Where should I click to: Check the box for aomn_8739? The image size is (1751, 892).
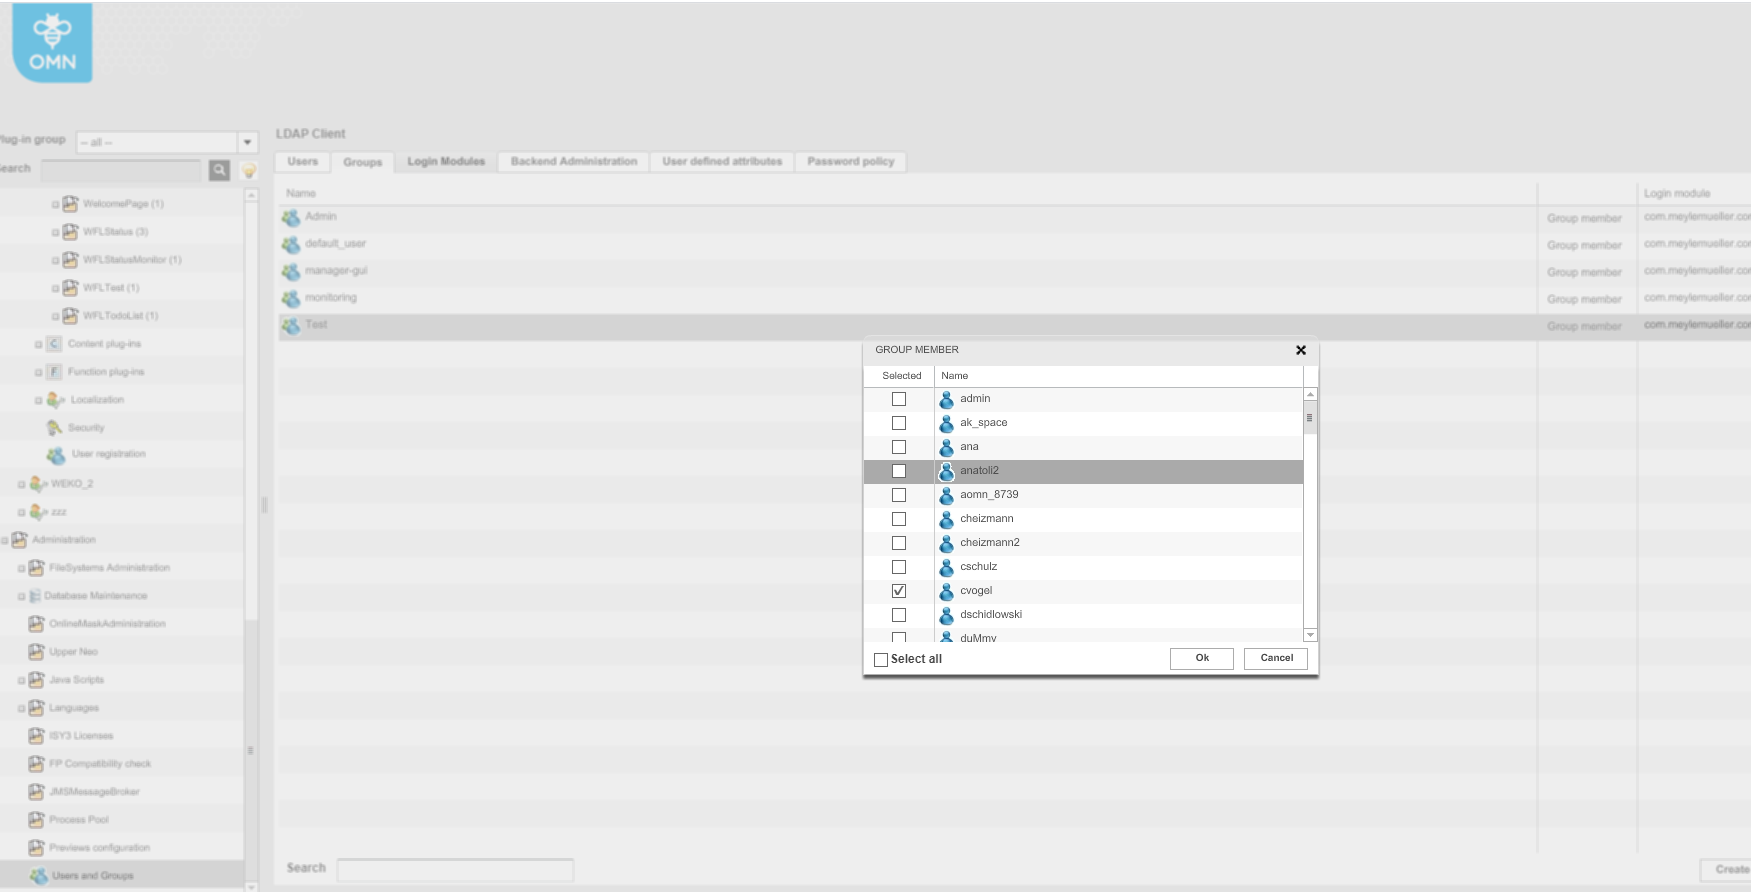click(x=899, y=495)
